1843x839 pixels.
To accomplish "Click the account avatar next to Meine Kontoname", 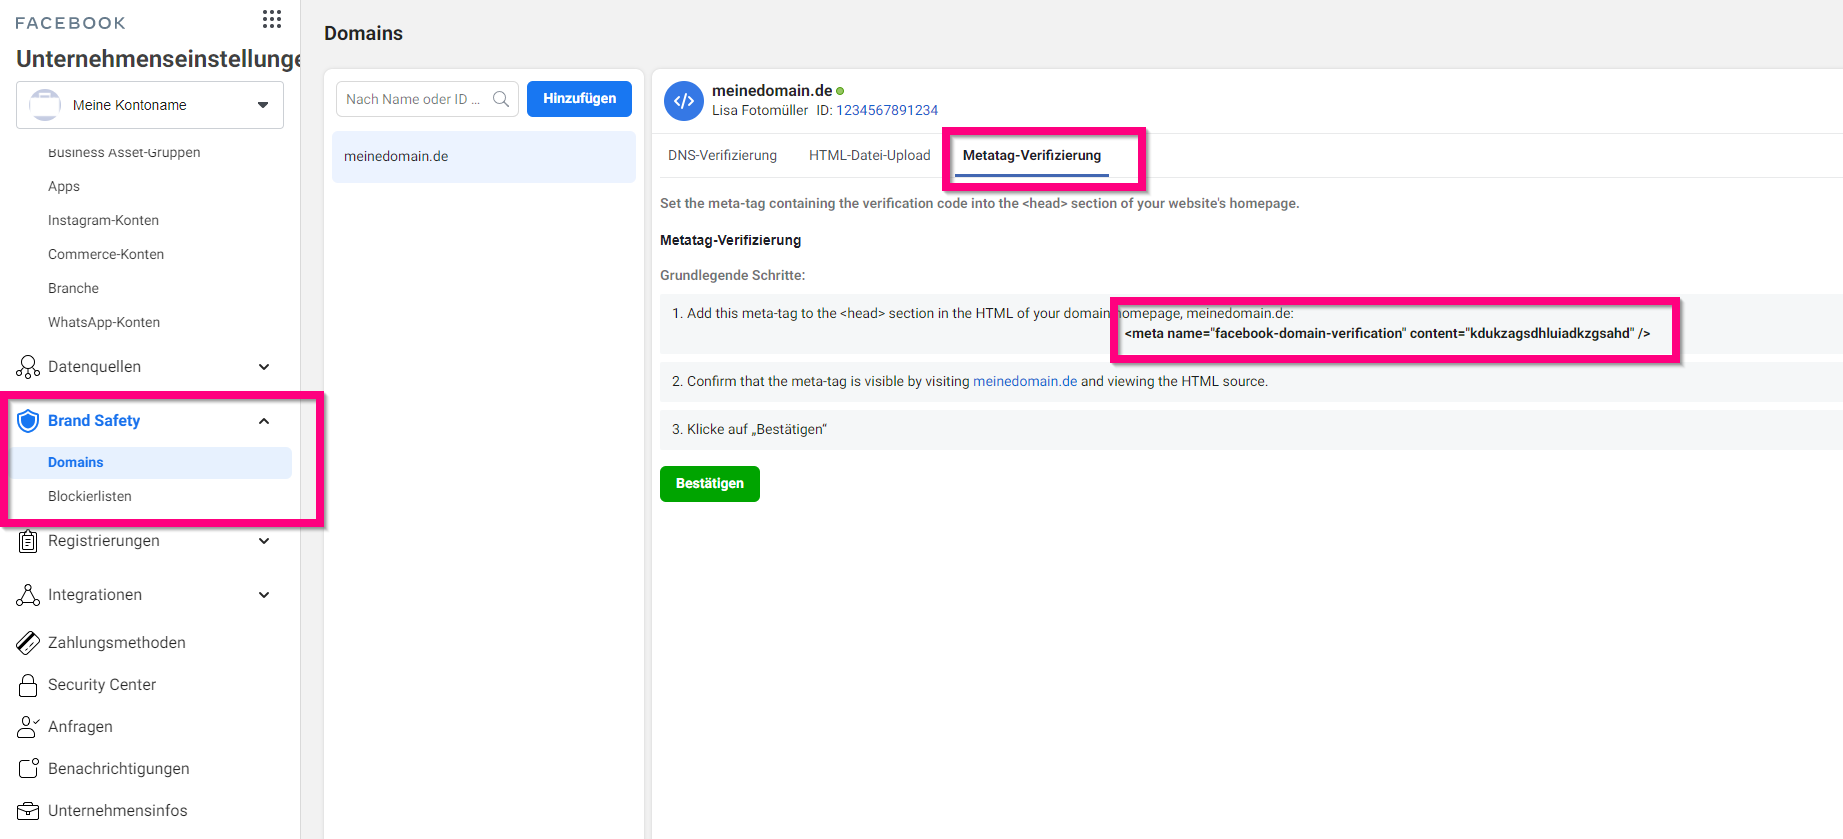I will tap(45, 105).
